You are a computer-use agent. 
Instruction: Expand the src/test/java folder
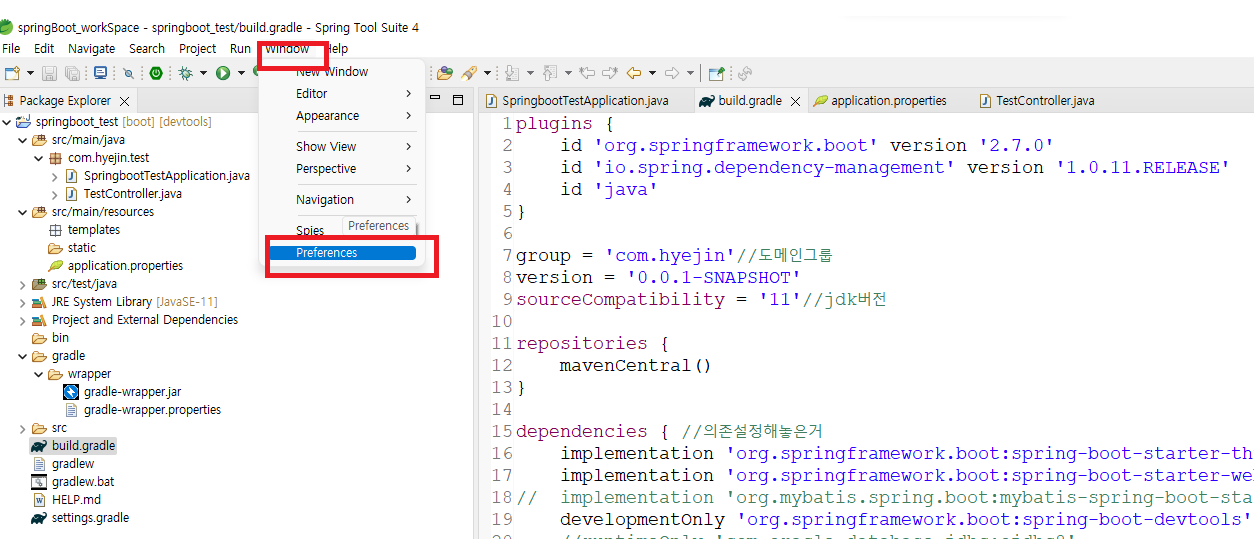tap(23, 284)
